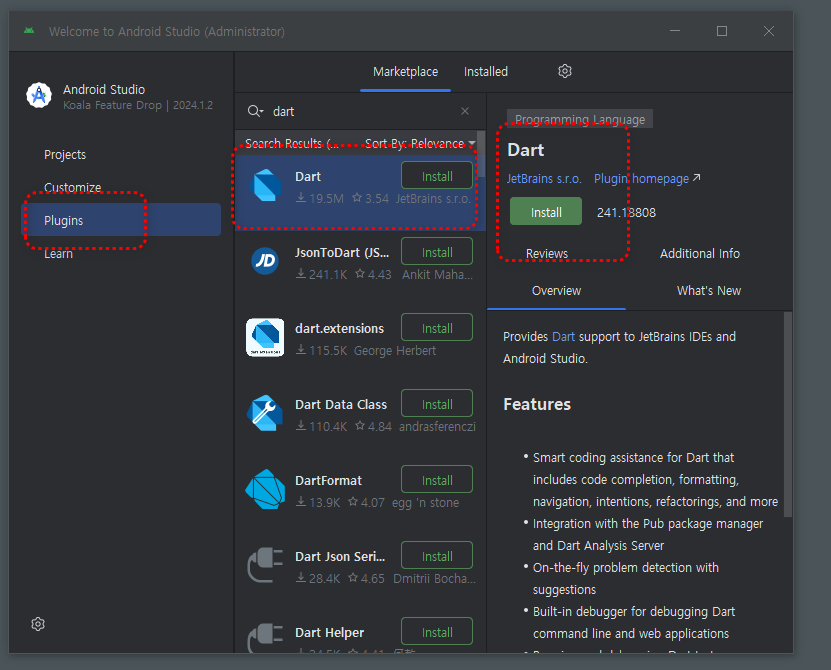Switch to the Installed tab
The width and height of the screenshot is (831, 670).
486,71
